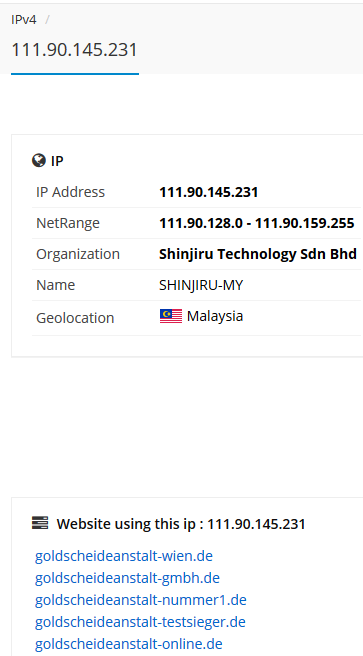Click Shinjiru Technology Sdn Bhd organization name
Image resolution: width=363 pixels, height=656 pixels.
(258, 254)
